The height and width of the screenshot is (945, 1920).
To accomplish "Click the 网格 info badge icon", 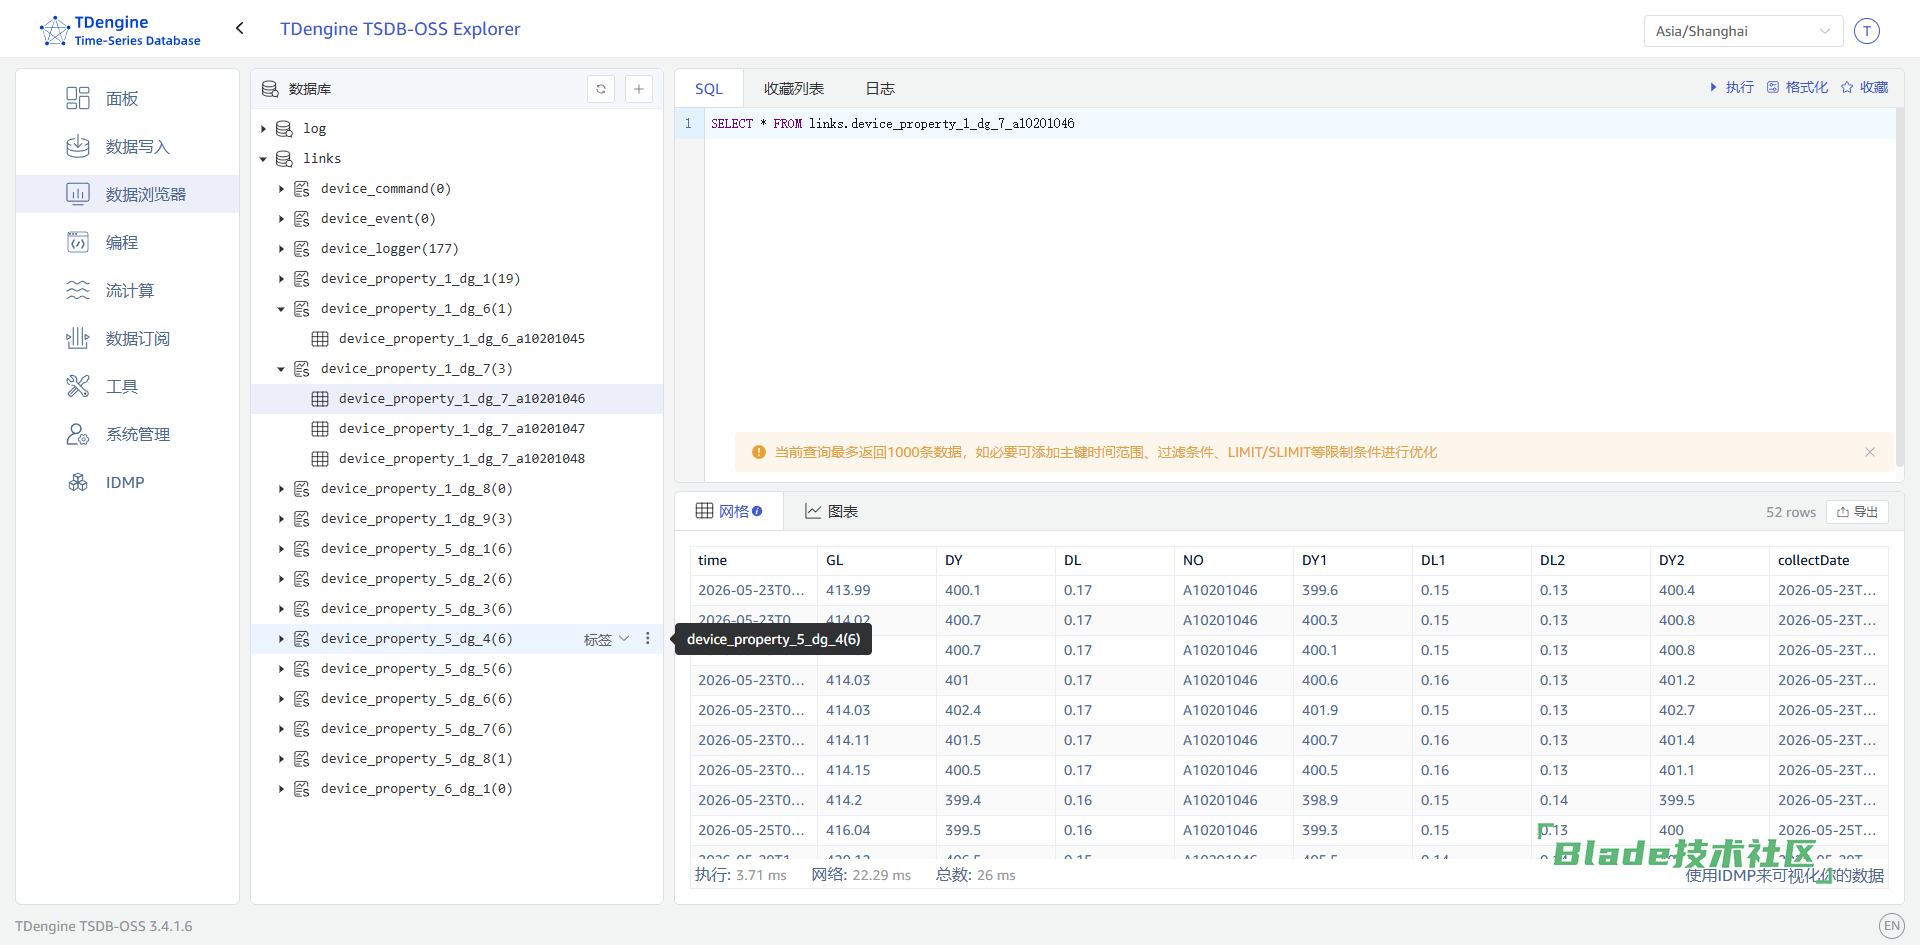I will tap(757, 511).
